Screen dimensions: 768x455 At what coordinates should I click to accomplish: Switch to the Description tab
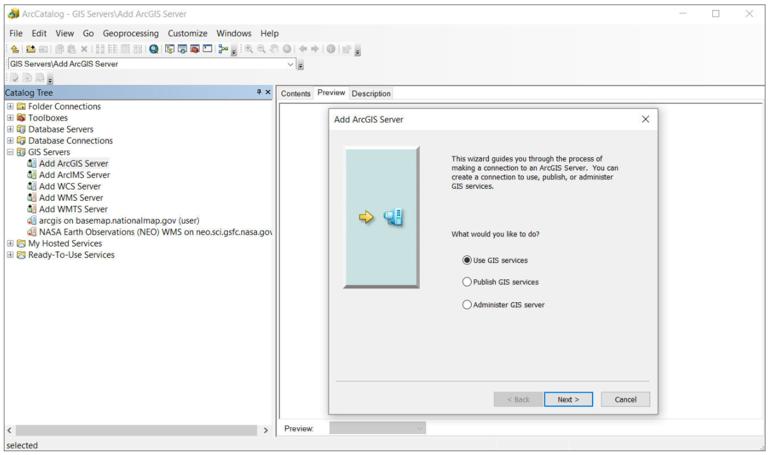click(371, 94)
